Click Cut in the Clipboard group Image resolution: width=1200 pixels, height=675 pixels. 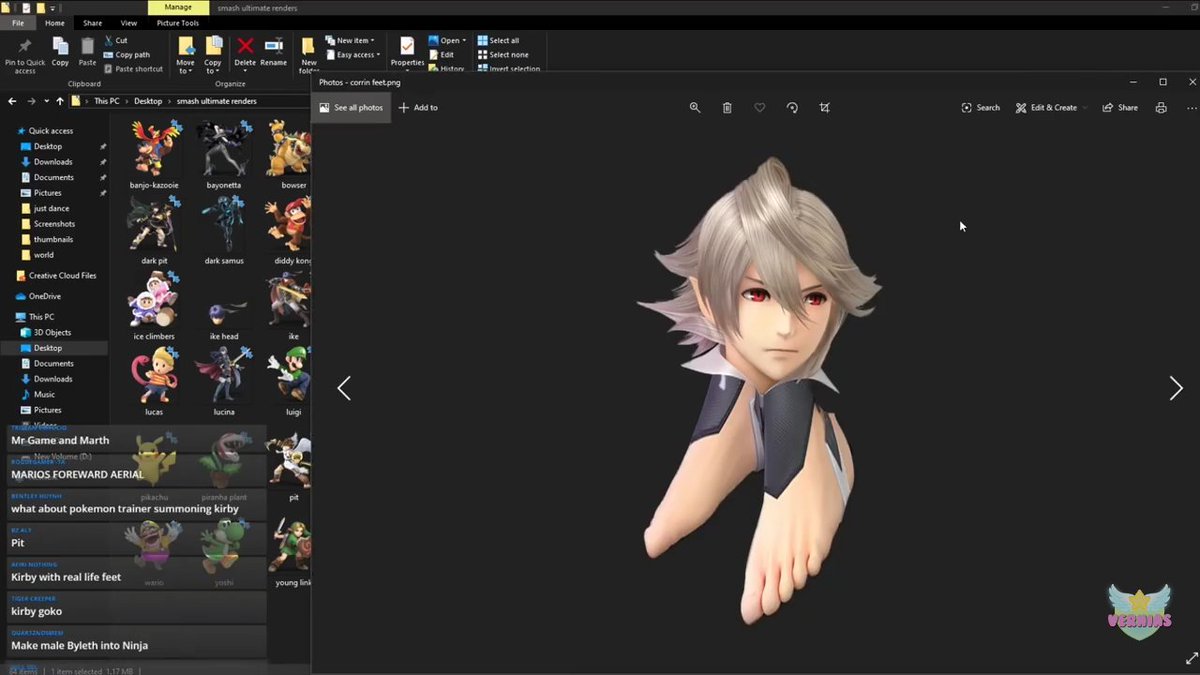[116, 41]
